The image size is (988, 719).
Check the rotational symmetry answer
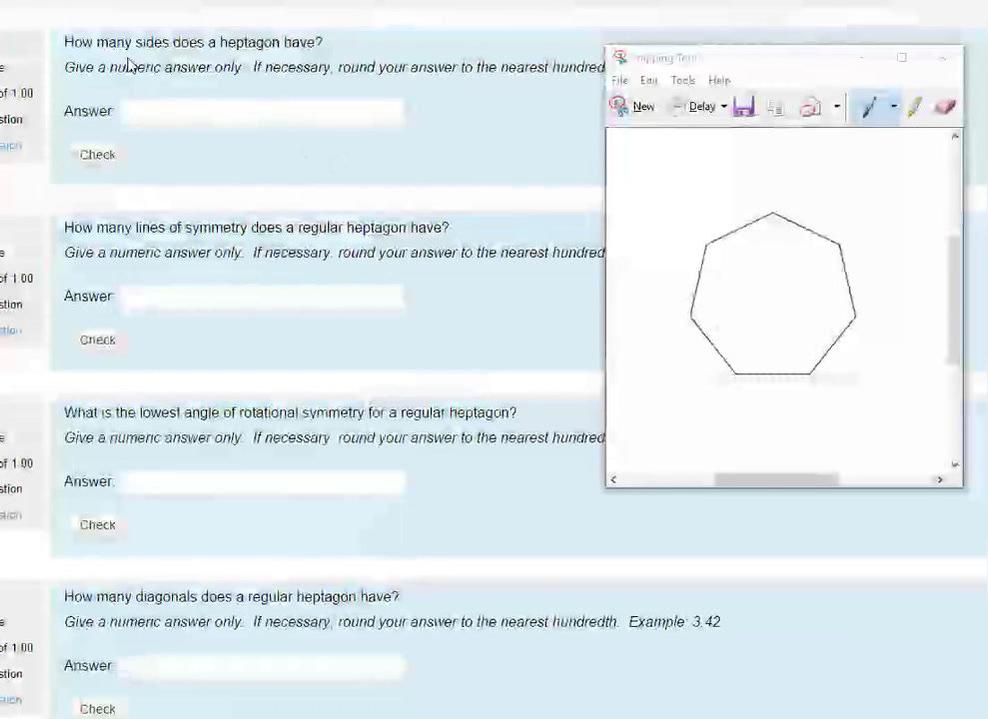coord(97,525)
